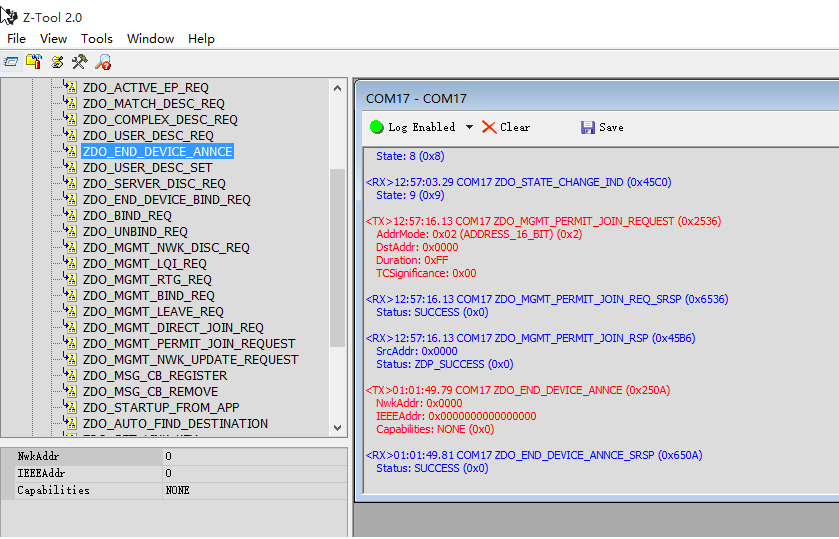Select ZDO_AUTO_FIND_DESTINATION command
The height and width of the screenshot is (539, 839).
point(175,424)
